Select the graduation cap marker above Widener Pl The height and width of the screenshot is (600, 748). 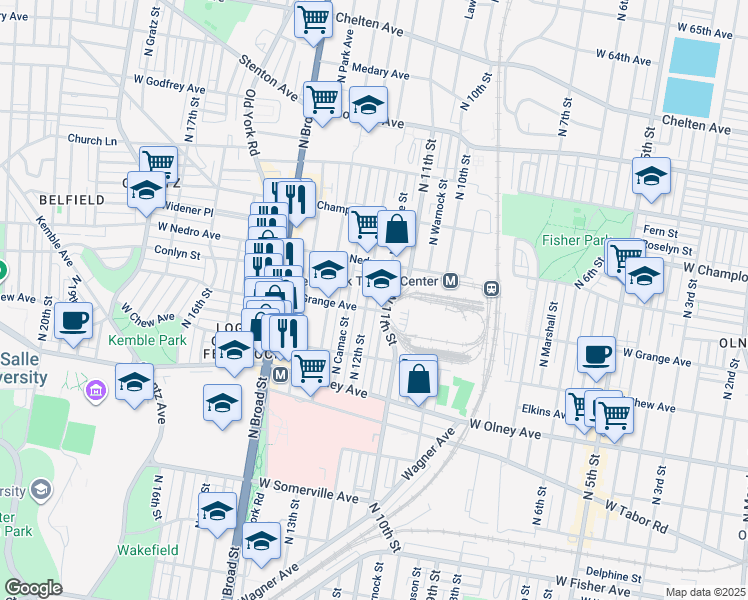[x=146, y=193]
